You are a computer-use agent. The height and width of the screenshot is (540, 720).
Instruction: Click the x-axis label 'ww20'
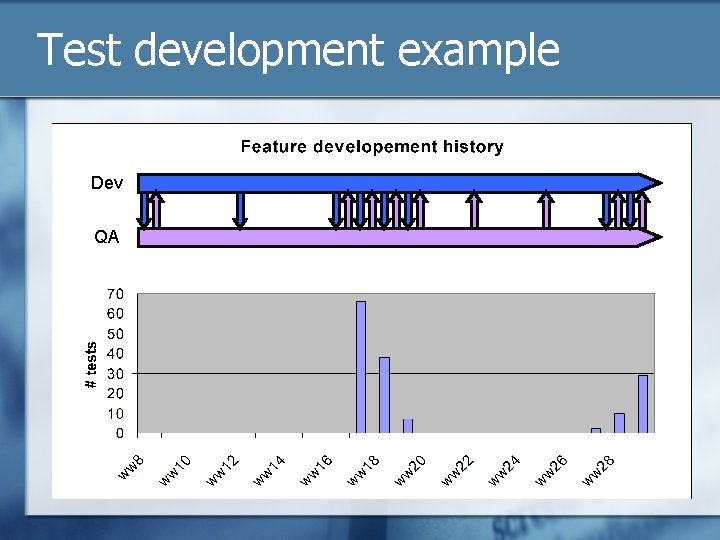click(410, 470)
